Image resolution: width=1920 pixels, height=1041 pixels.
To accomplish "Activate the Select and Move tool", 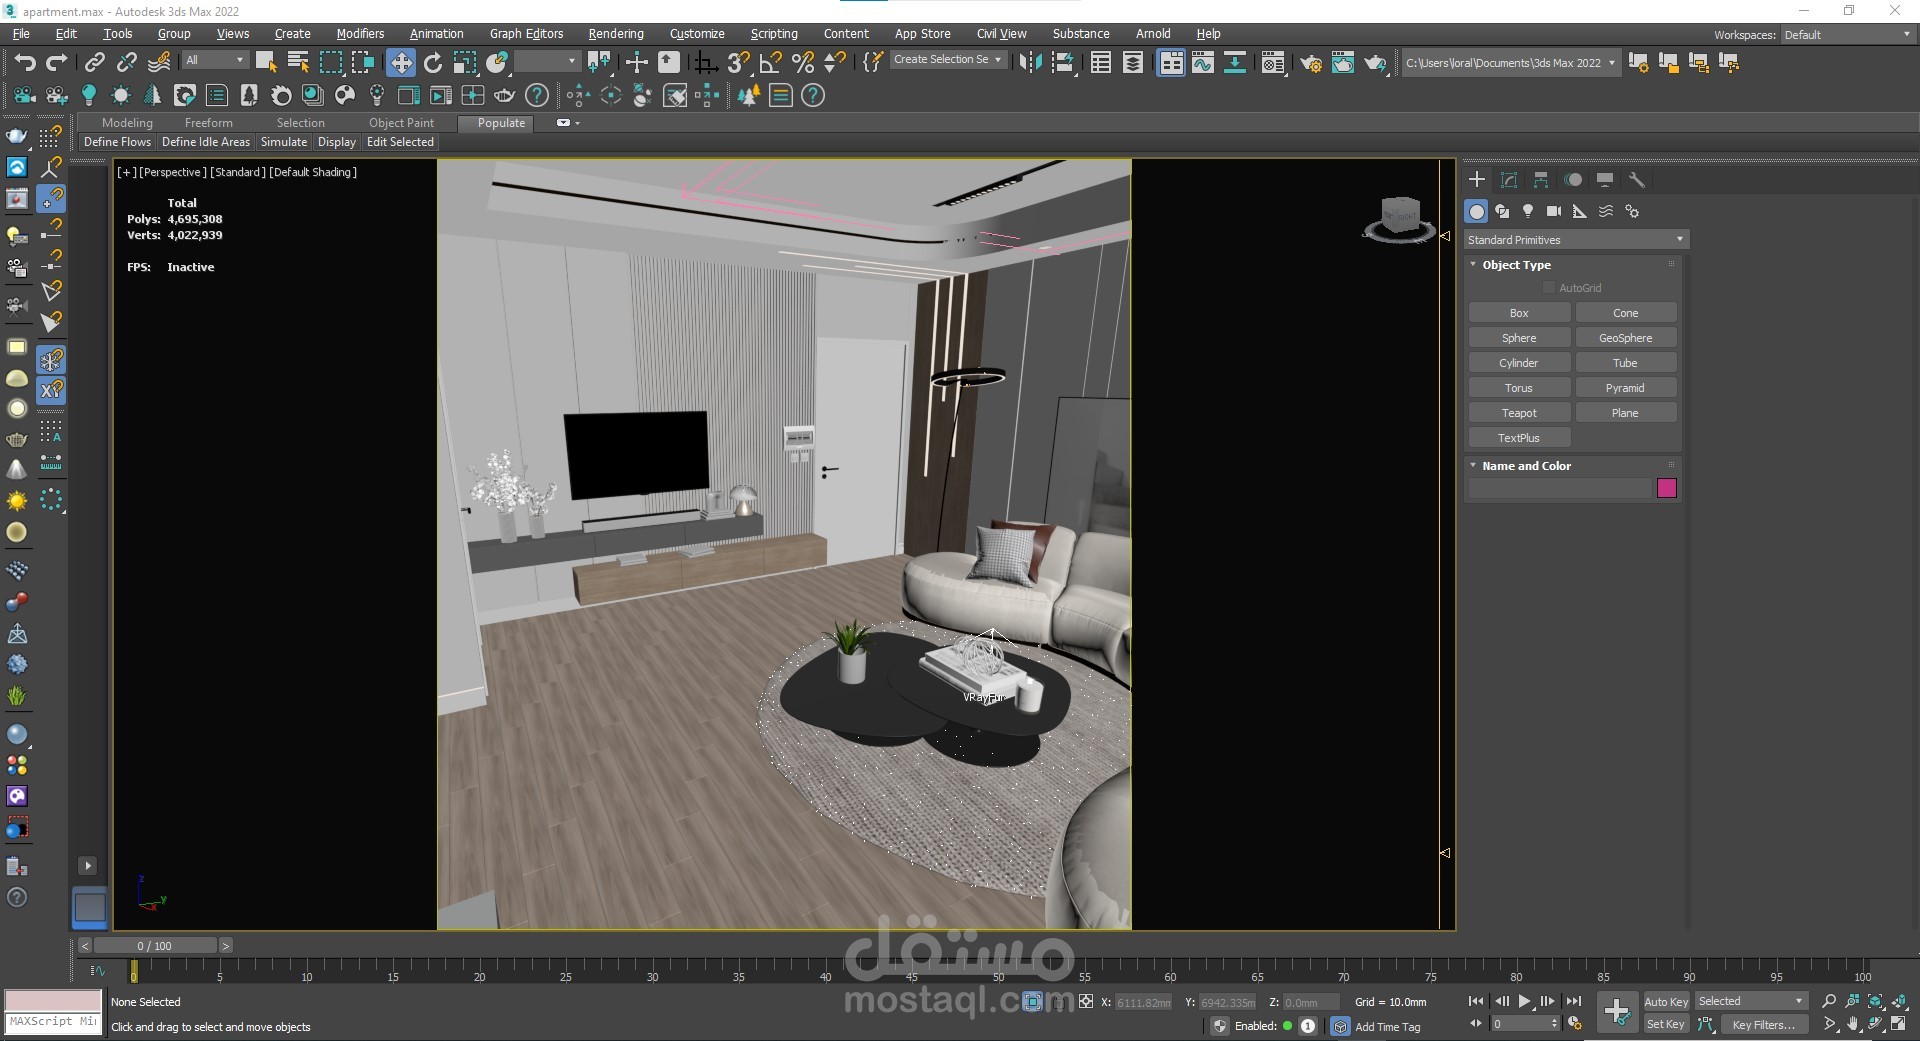I will (401, 63).
